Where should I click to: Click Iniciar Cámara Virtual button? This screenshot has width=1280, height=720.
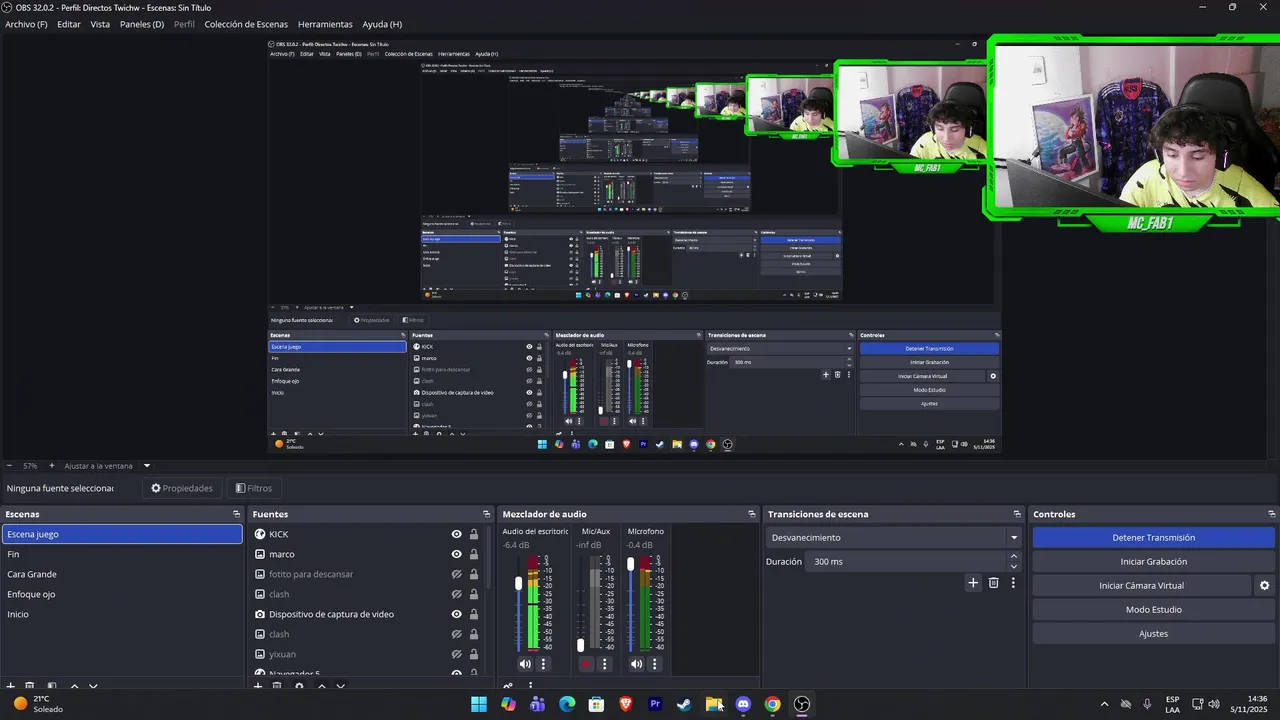coord(1141,586)
